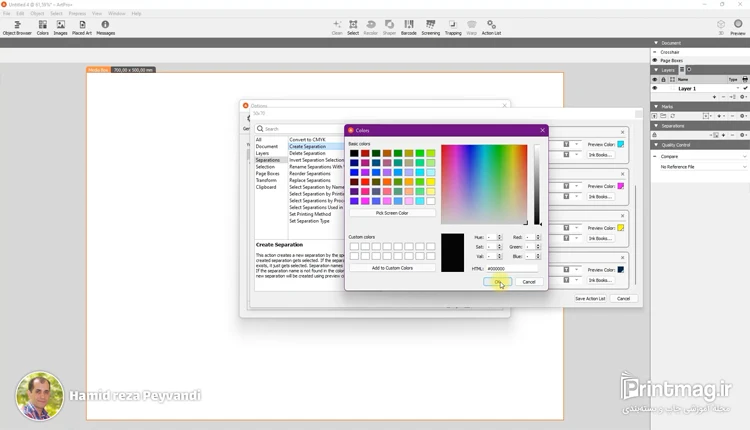This screenshot has height=430, width=750.
Task: Click the color spectrum gradient field
Action: pyautogui.click(x=484, y=184)
